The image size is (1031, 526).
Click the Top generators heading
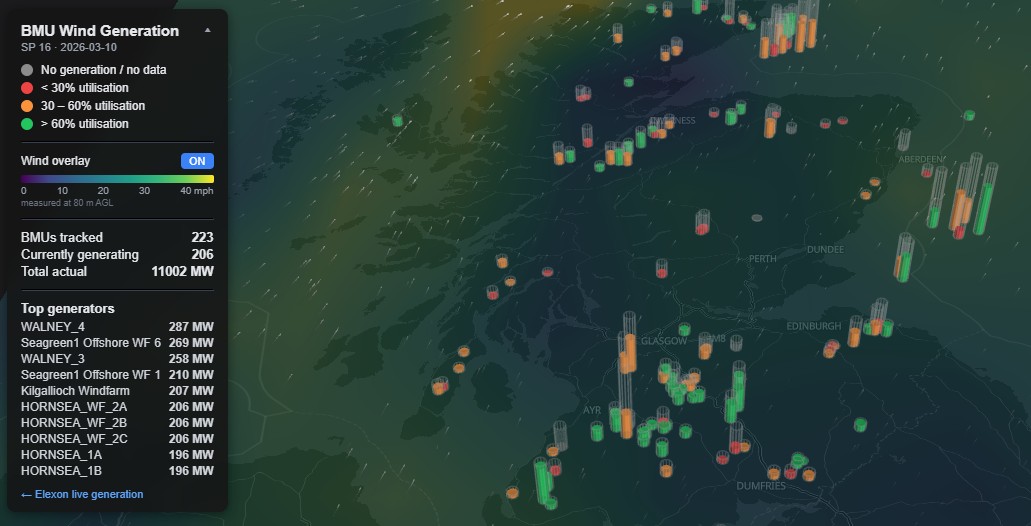[68, 308]
